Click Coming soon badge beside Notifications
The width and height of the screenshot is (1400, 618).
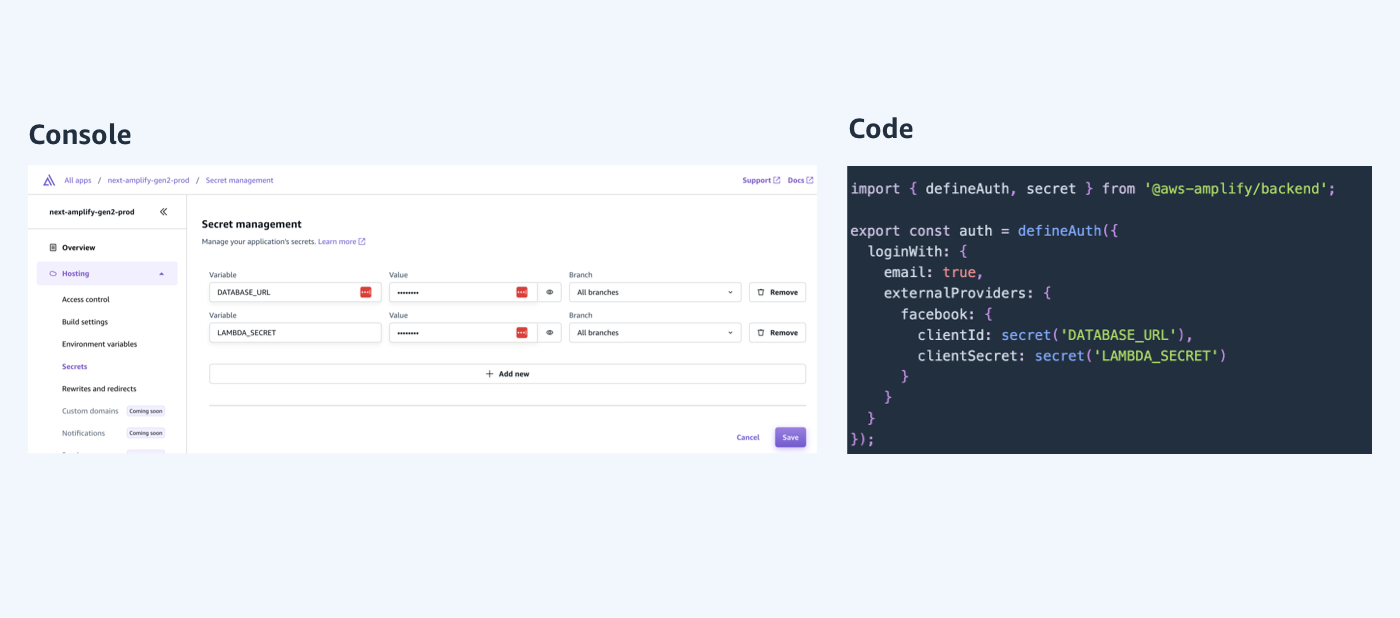pos(145,433)
